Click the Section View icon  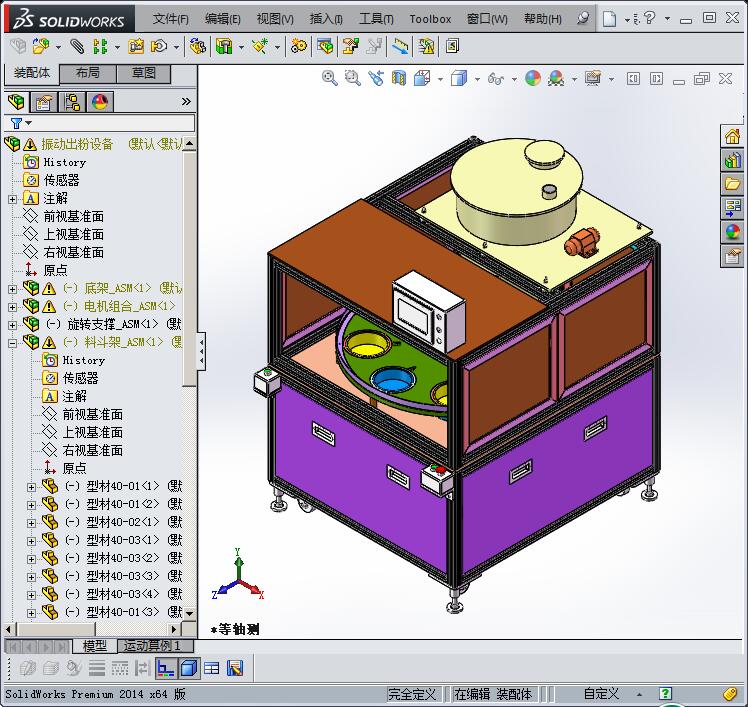click(x=399, y=78)
